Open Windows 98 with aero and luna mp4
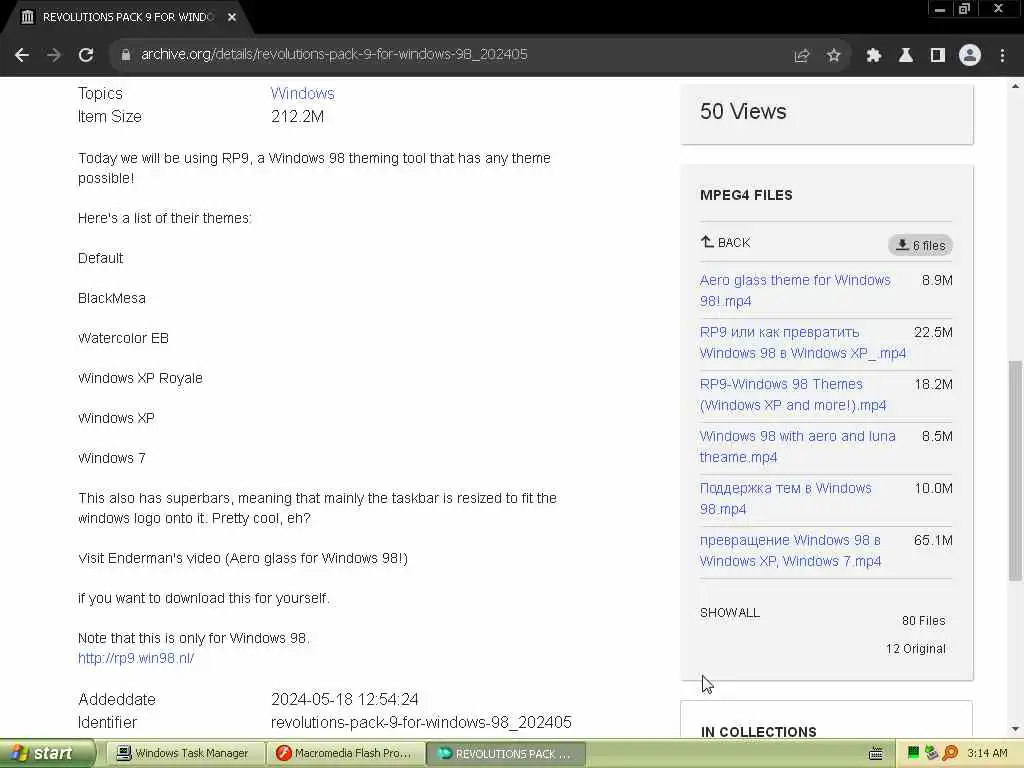This screenshot has width=1024, height=768. 797,446
